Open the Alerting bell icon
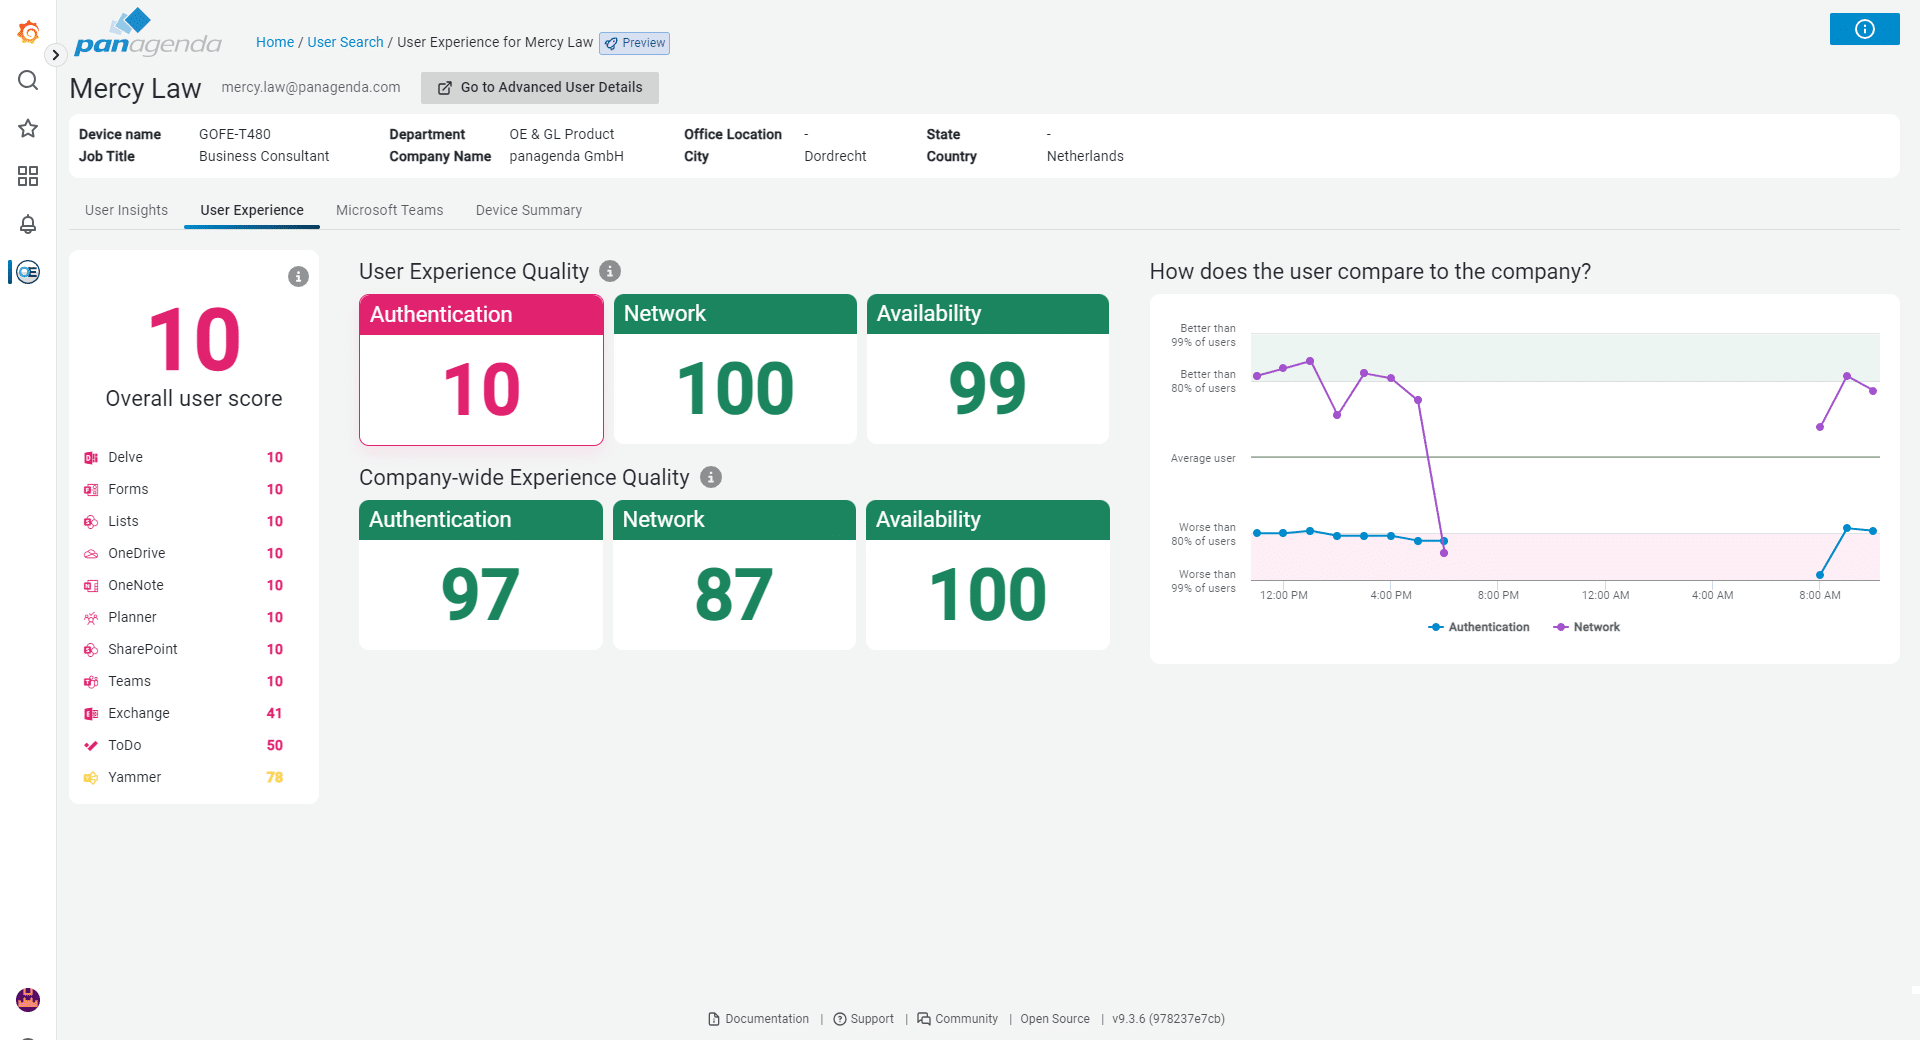The width and height of the screenshot is (1920, 1040). click(x=28, y=224)
